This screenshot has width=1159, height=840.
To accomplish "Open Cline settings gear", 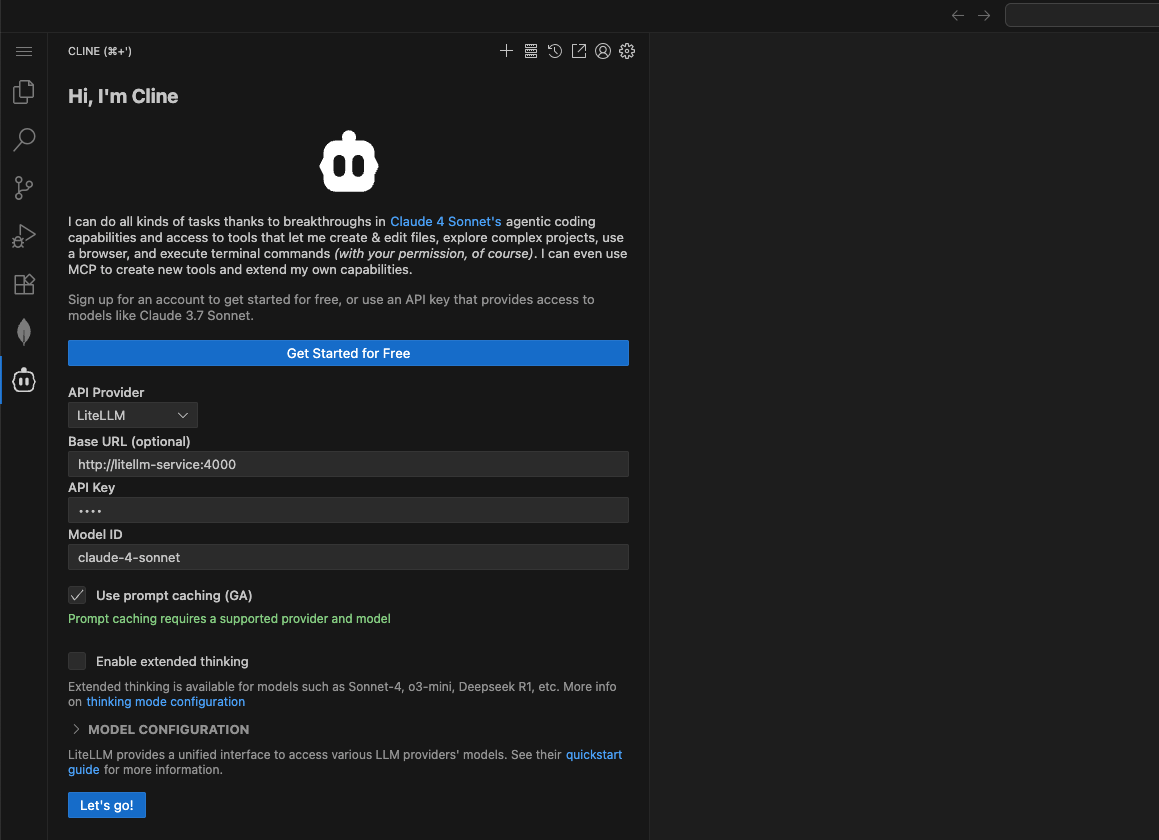I will click(x=627, y=51).
